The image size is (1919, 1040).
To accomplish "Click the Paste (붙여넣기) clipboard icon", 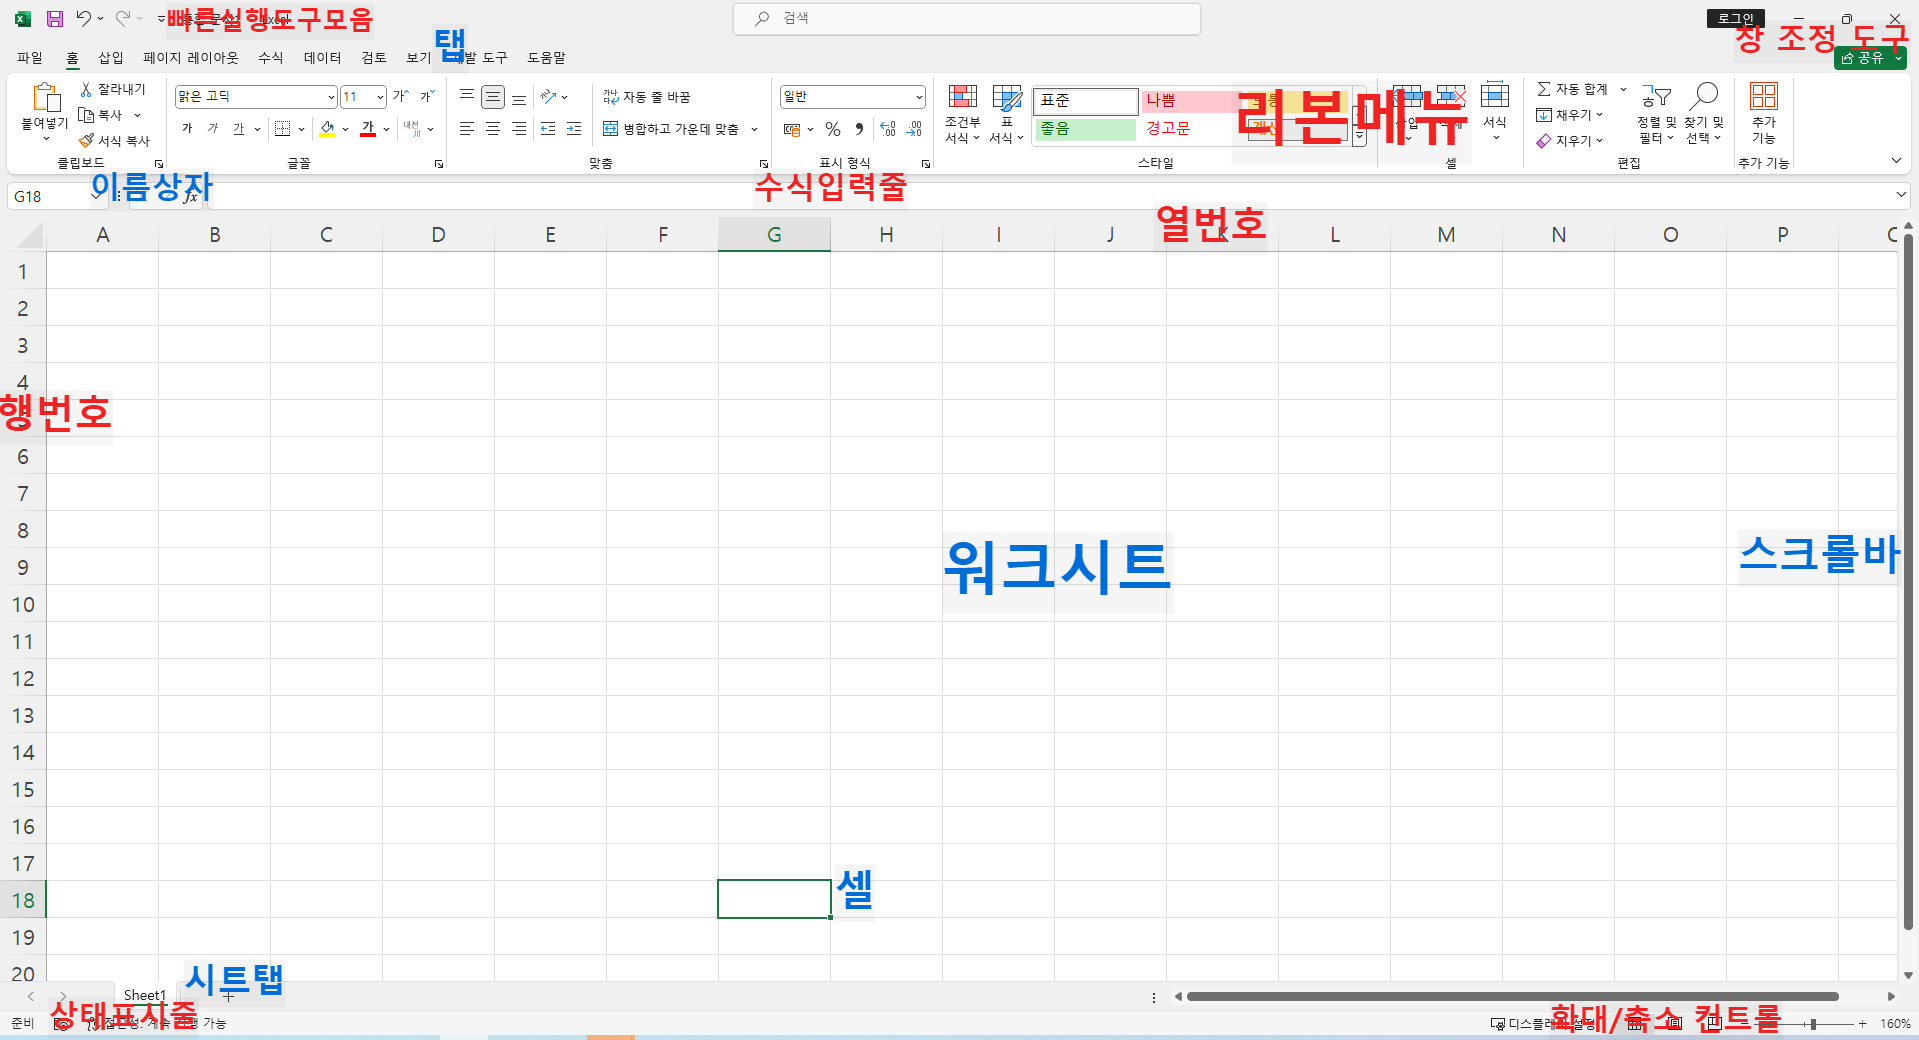I will pos(45,98).
